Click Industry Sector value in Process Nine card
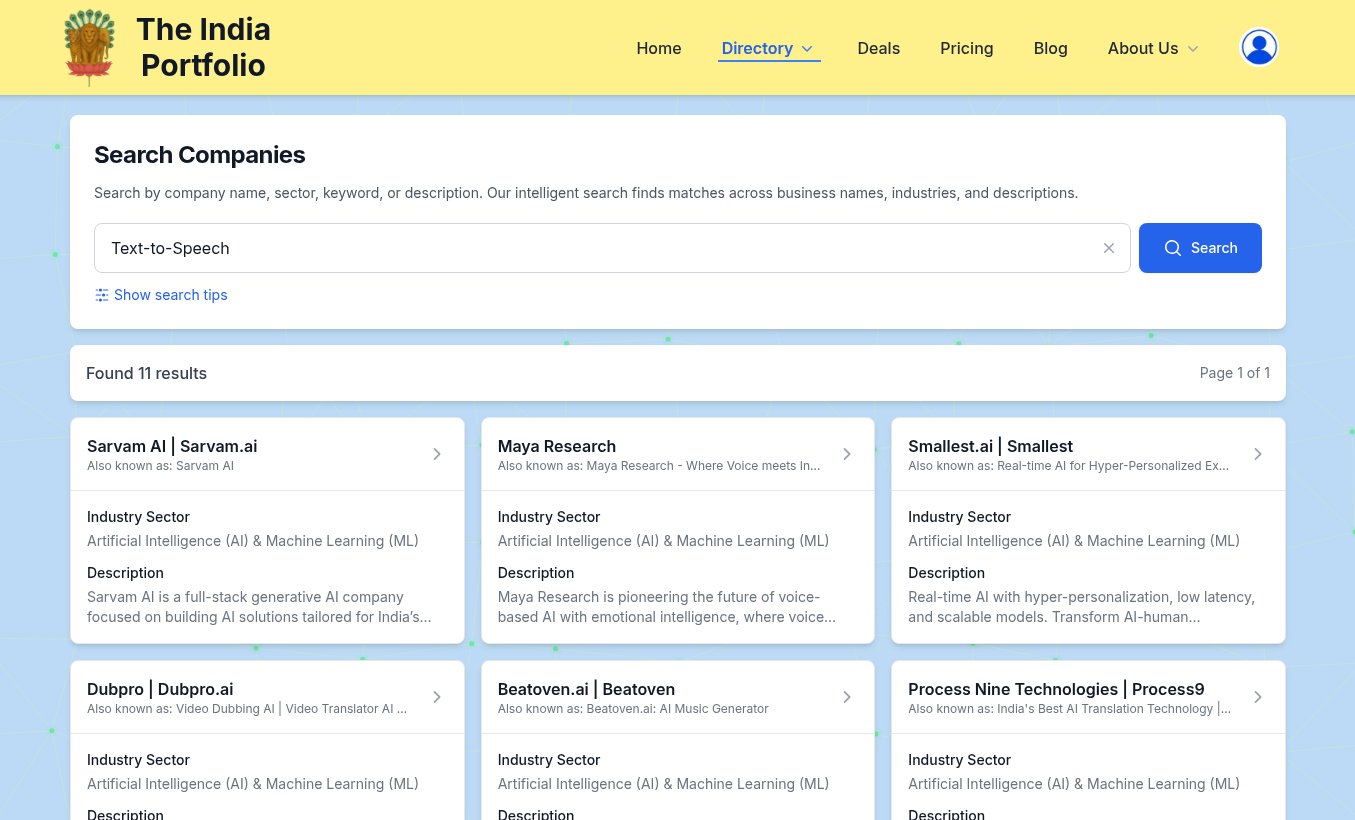 (1074, 784)
